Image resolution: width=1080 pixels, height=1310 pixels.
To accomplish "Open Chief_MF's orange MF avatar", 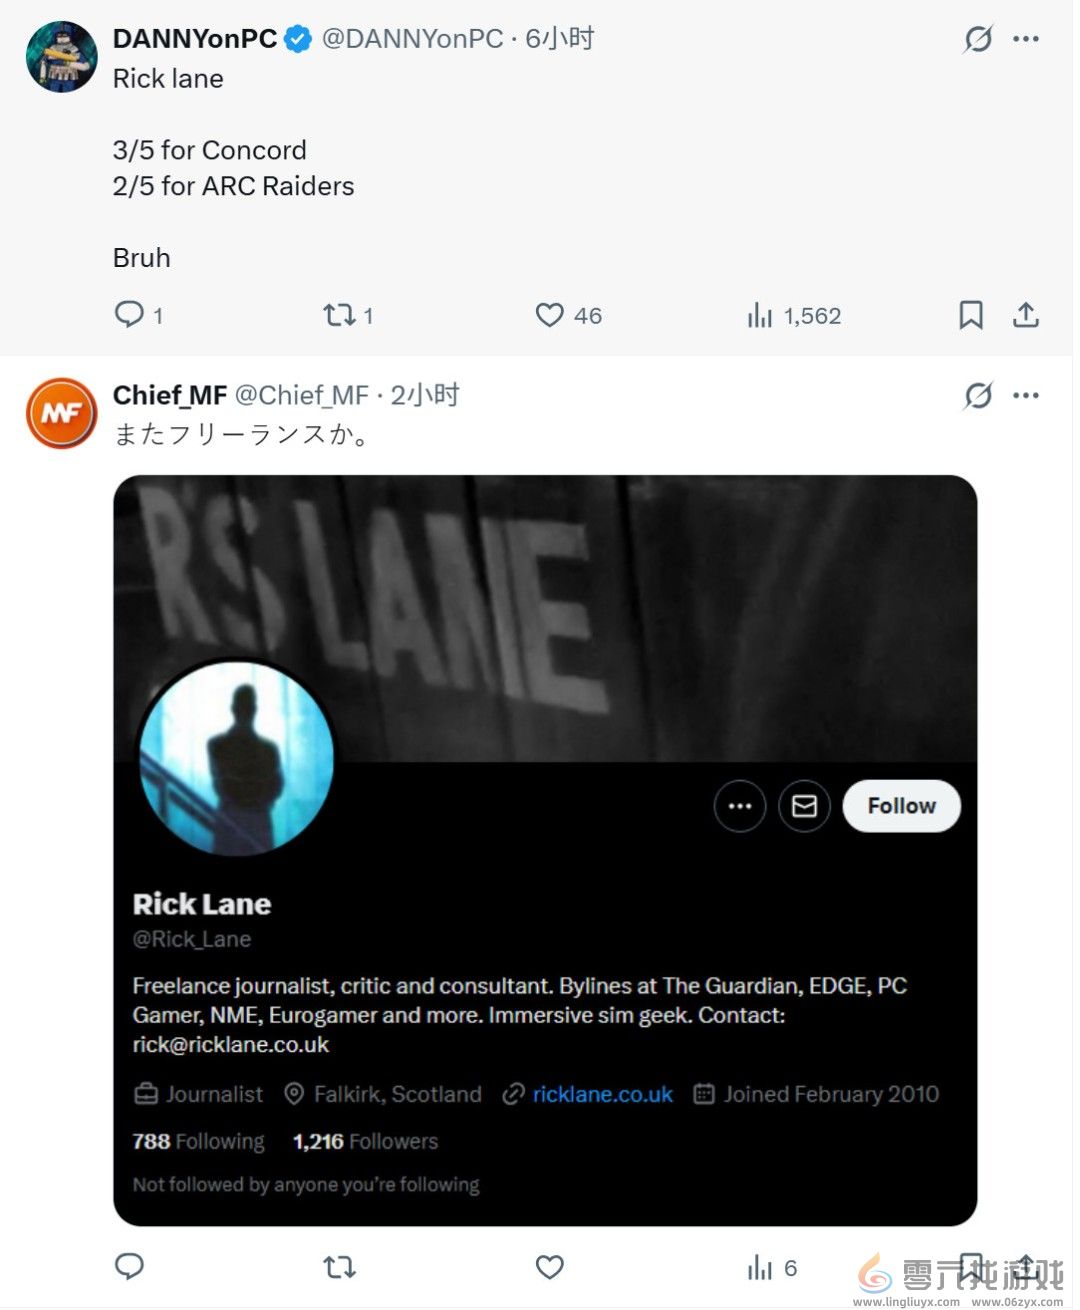I will click(61, 413).
